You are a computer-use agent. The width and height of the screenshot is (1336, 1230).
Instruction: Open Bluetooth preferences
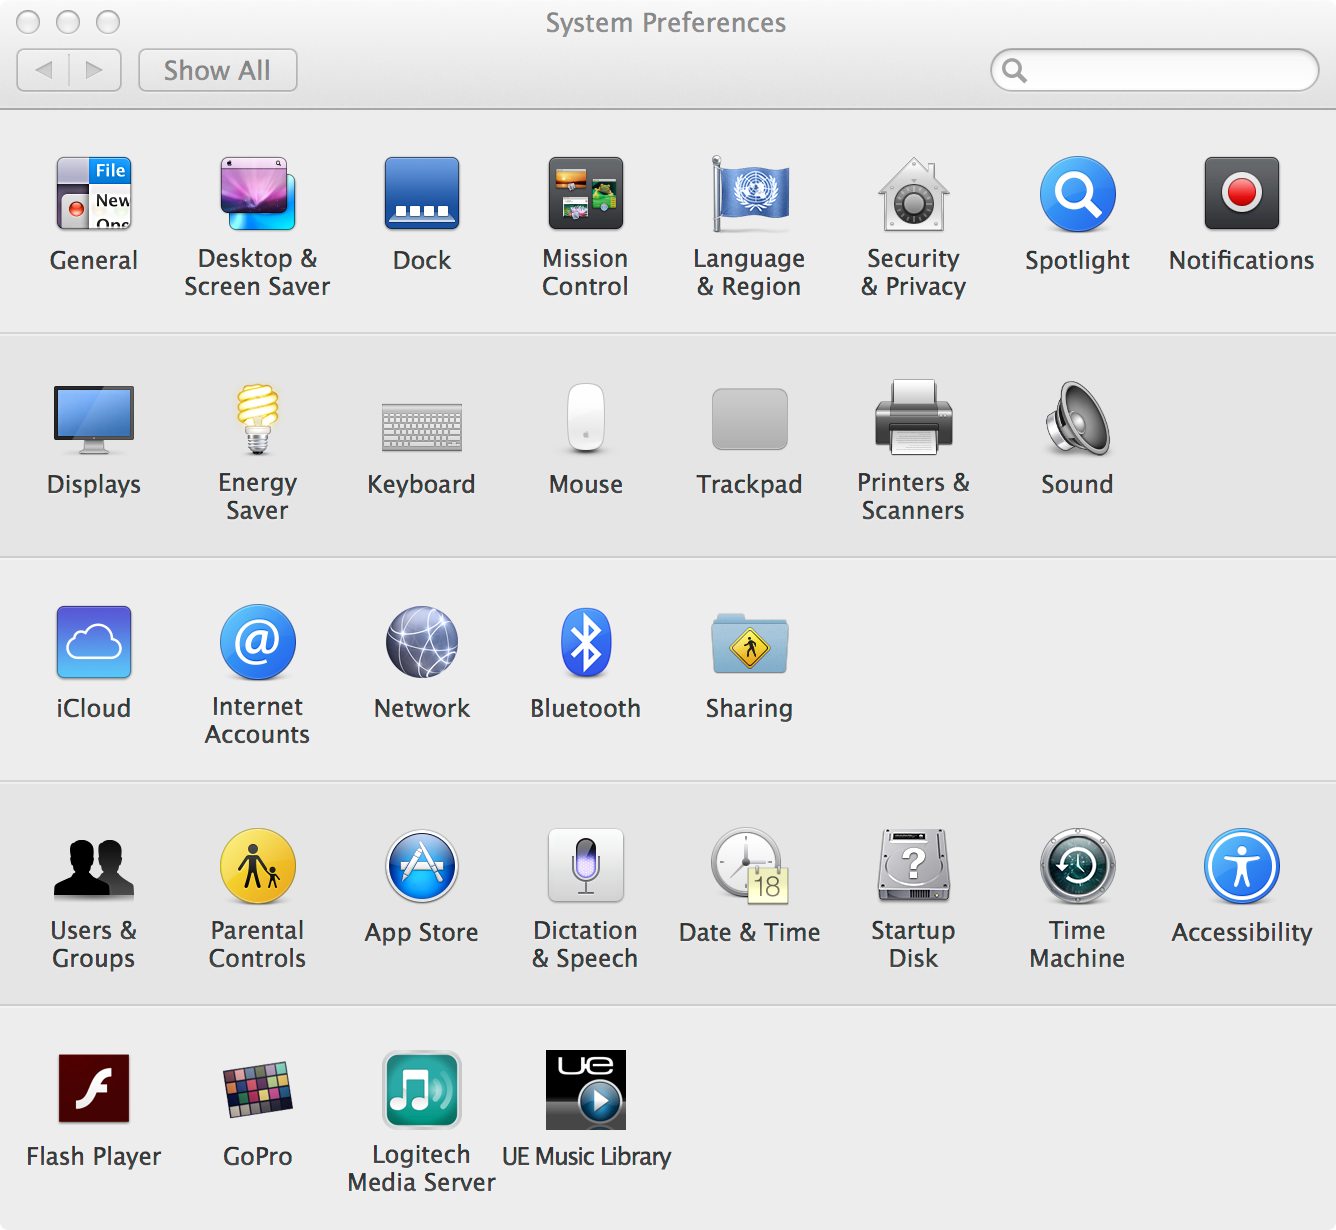(x=585, y=642)
